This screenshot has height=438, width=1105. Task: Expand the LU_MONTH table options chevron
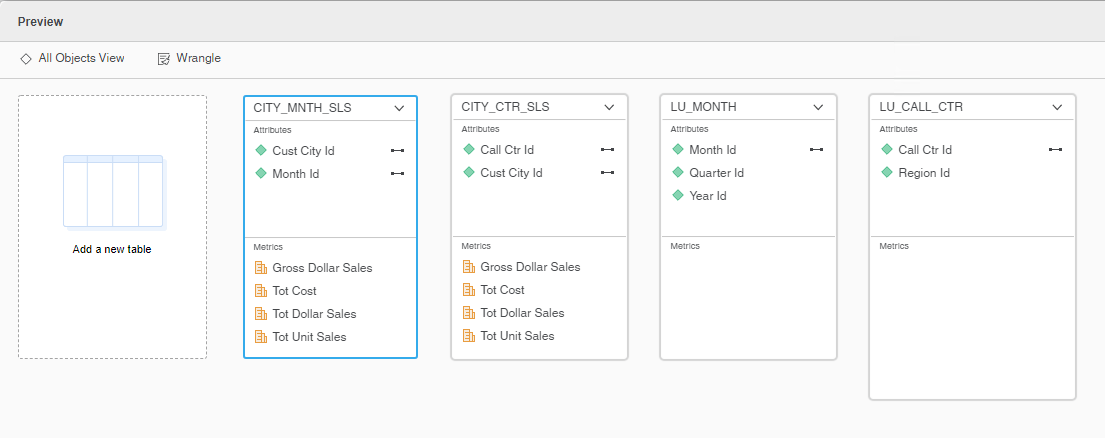tap(818, 108)
